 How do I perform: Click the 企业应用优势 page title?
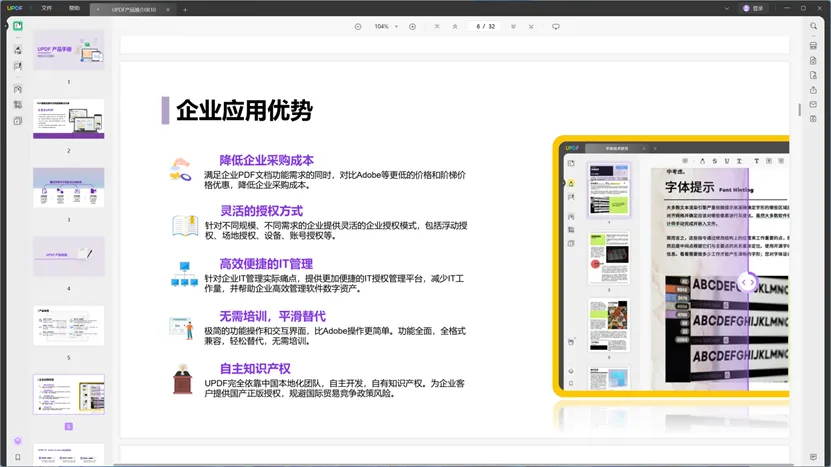point(244,110)
